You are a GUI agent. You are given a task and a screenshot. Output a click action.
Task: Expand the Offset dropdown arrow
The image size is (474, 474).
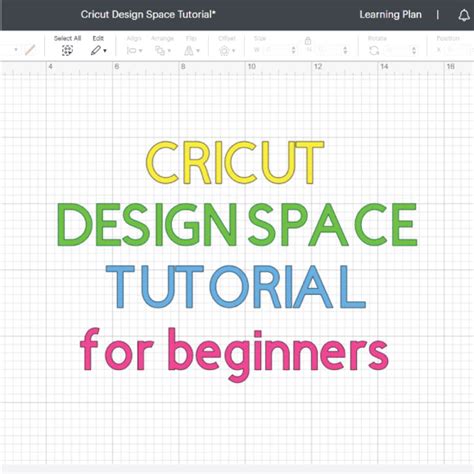tap(234, 51)
